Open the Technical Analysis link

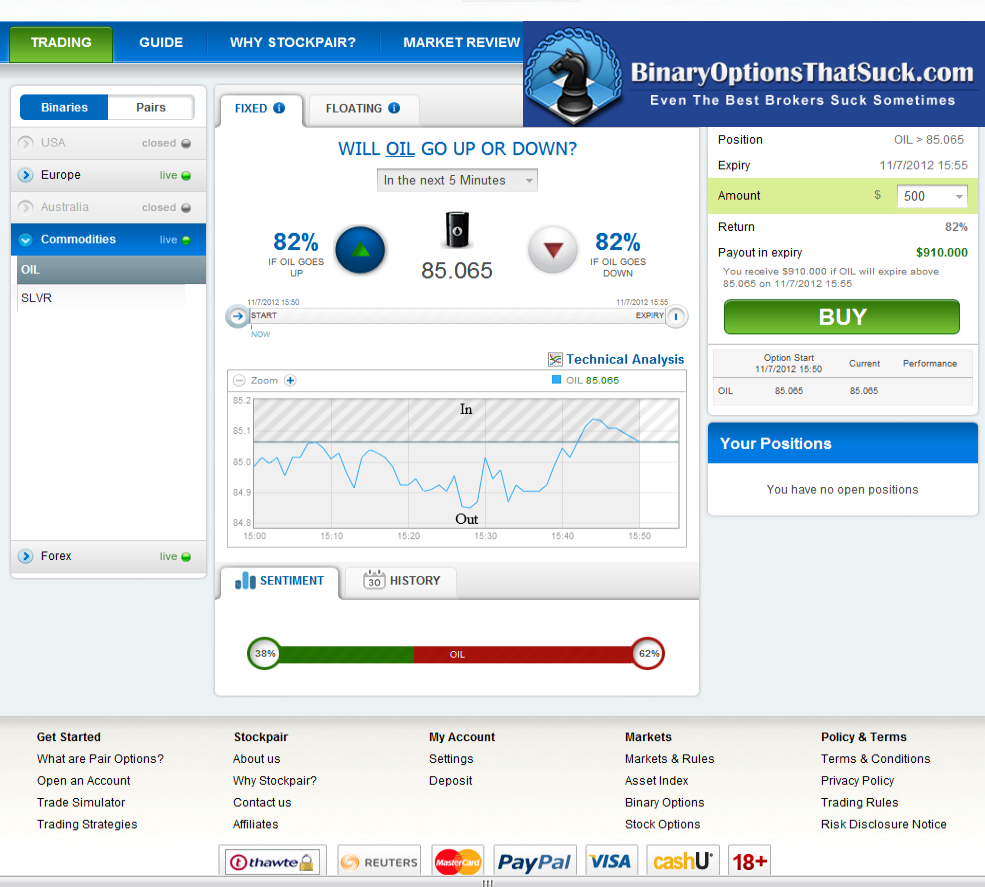pos(625,359)
